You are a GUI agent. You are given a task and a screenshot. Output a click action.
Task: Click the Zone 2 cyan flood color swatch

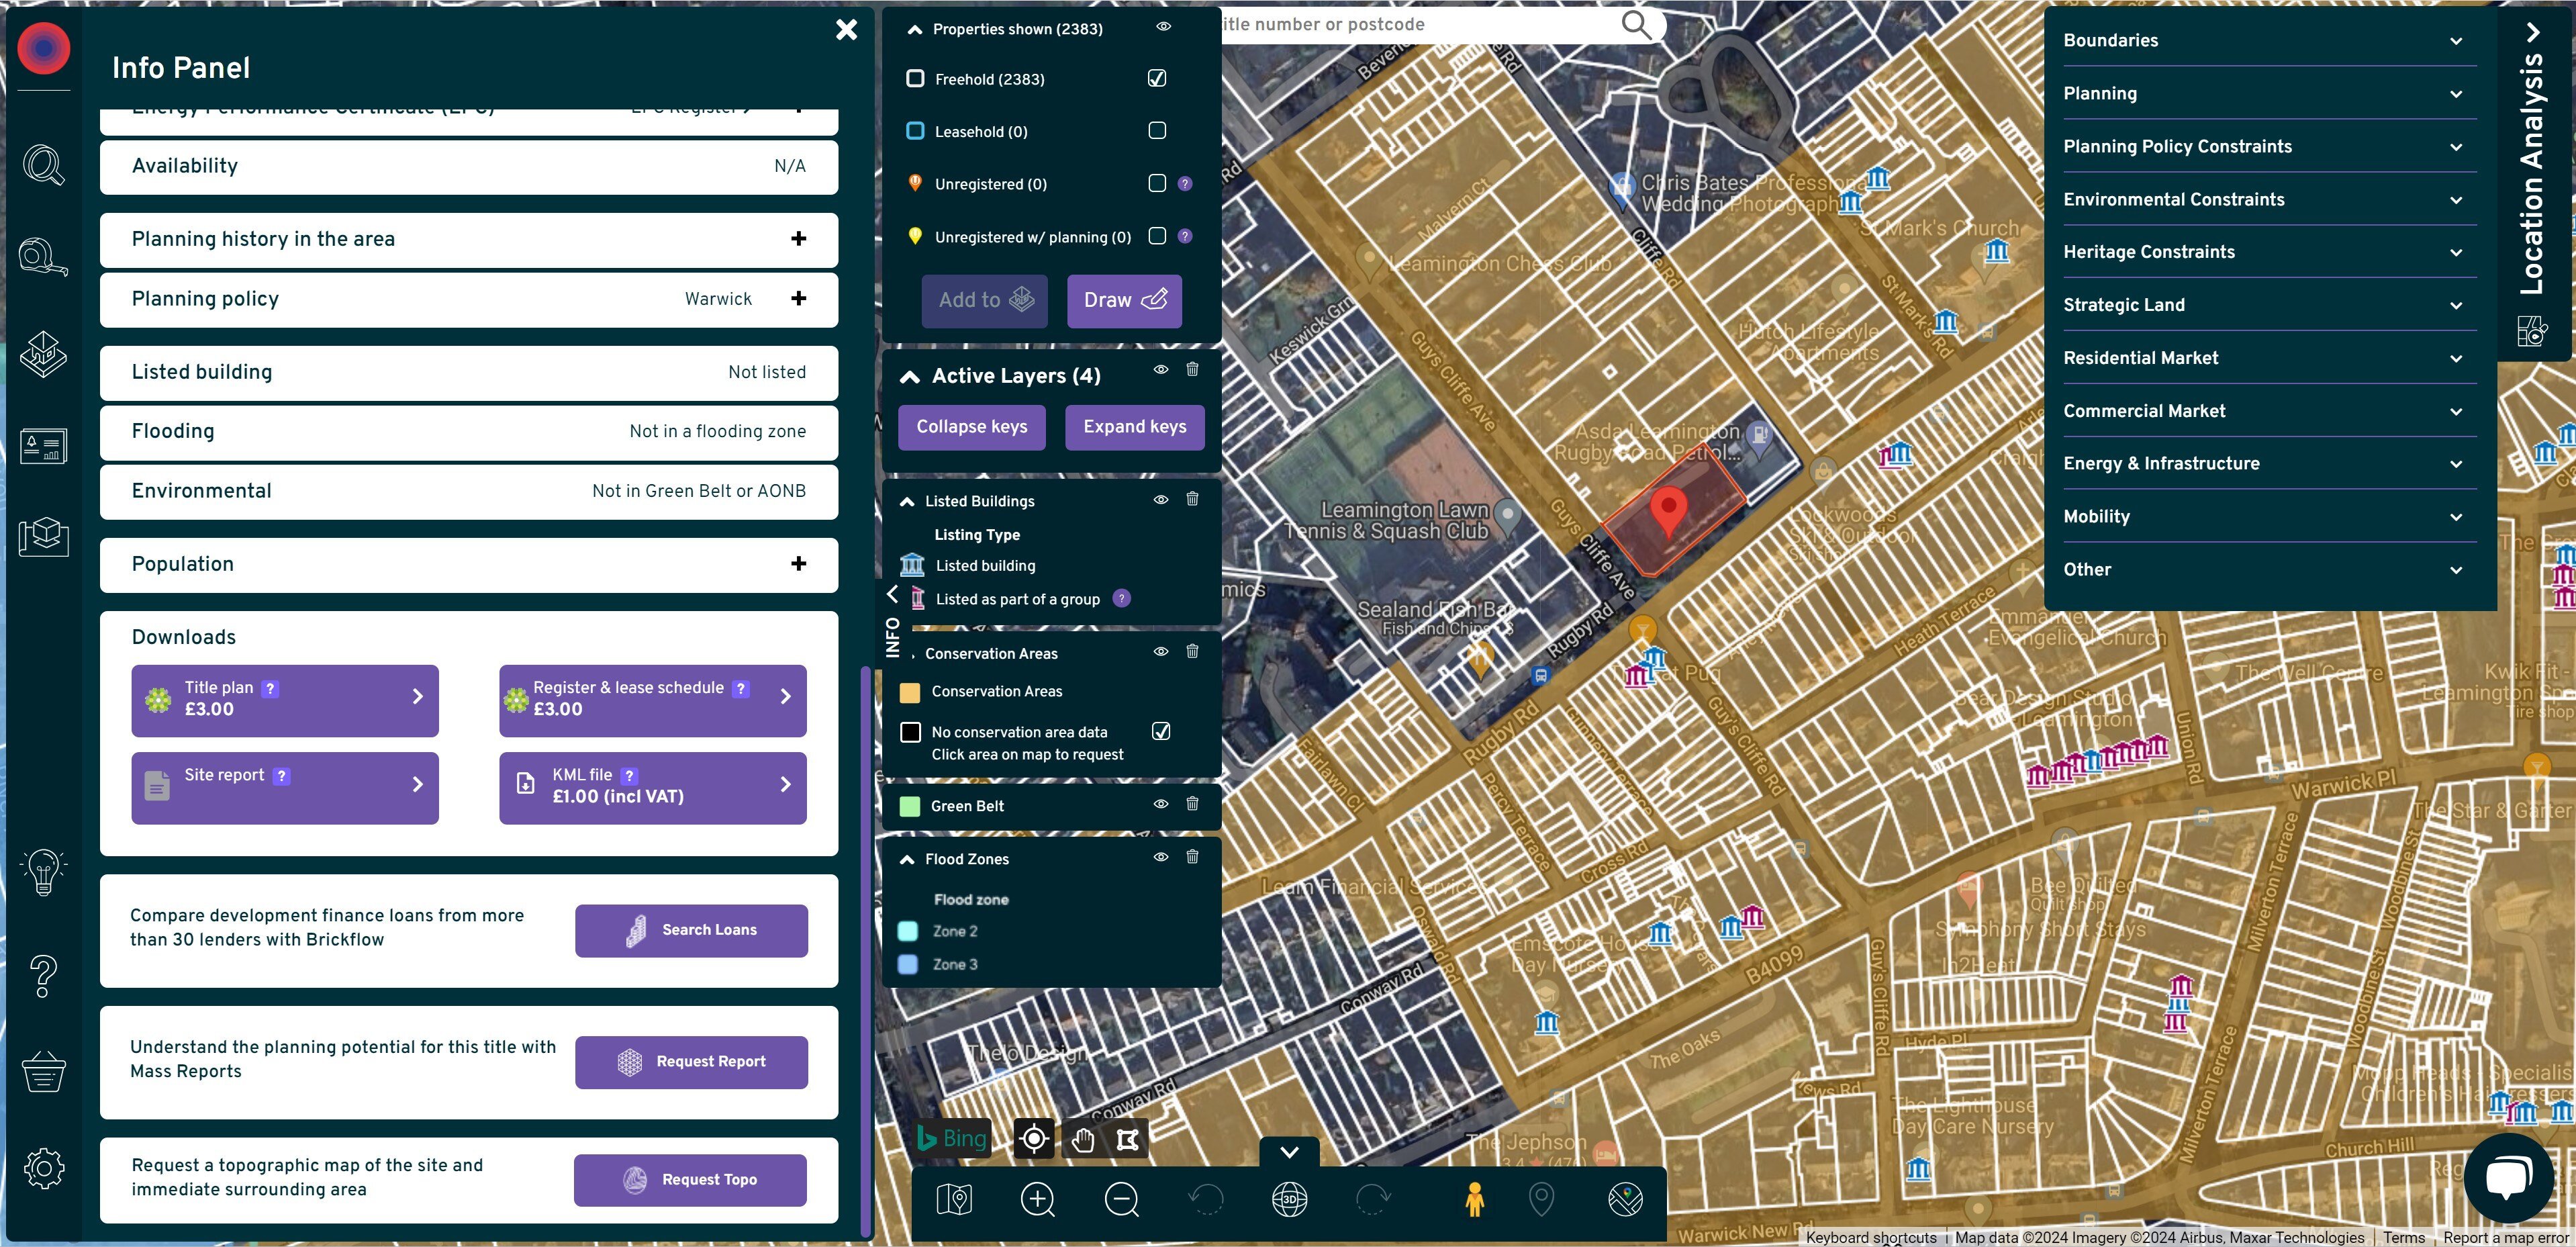click(908, 930)
